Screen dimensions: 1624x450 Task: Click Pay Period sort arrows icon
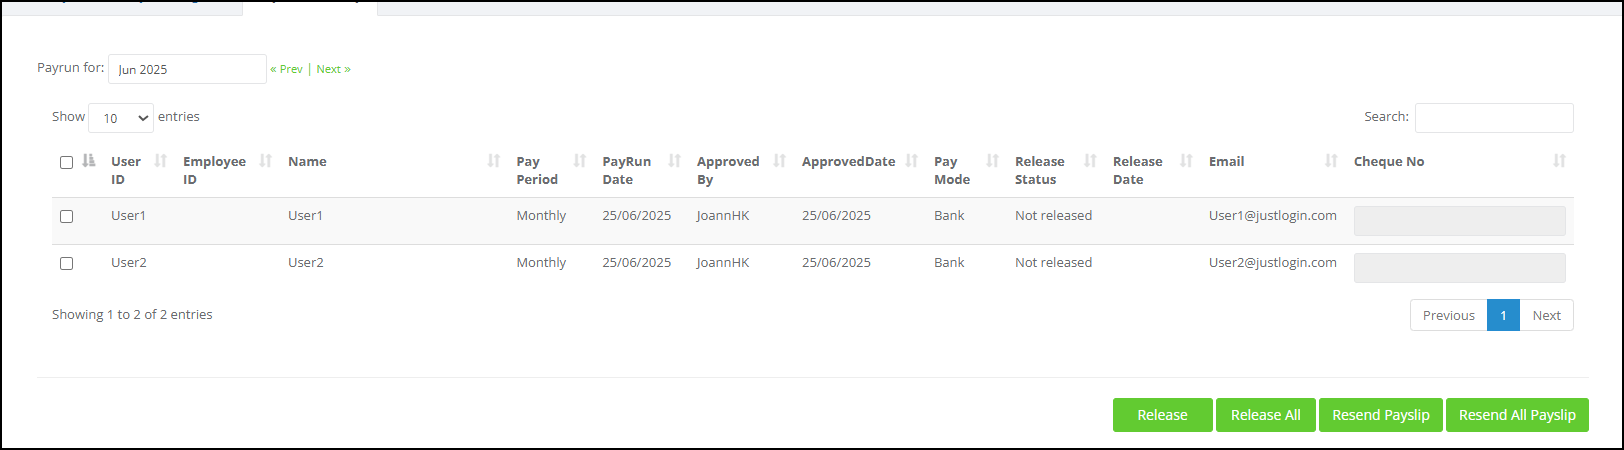click(580, 161)
